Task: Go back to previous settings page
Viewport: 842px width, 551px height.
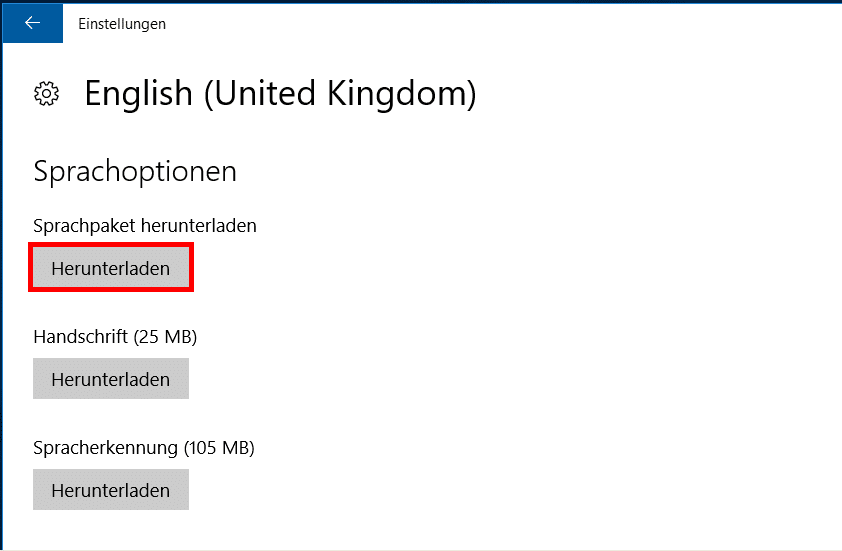Action: pos(32,23)
